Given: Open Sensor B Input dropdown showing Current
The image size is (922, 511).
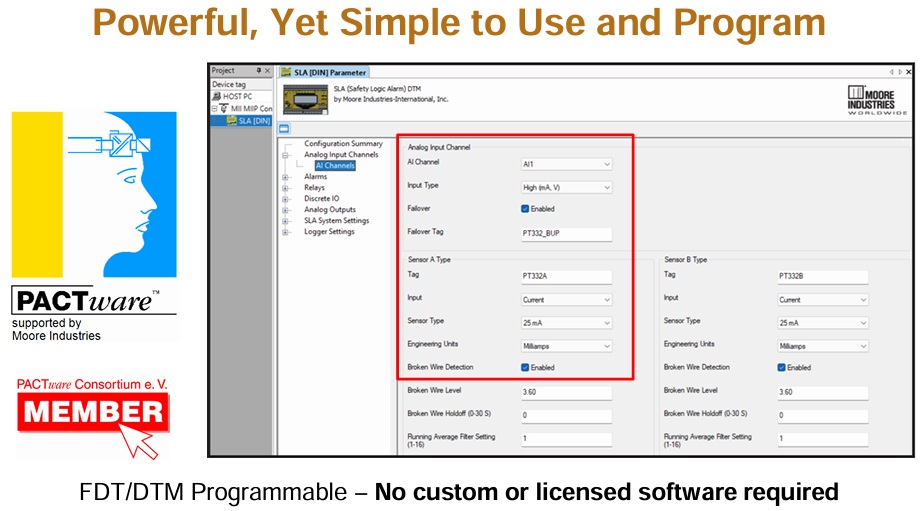Looking at the screenshot, I should 823,300.
